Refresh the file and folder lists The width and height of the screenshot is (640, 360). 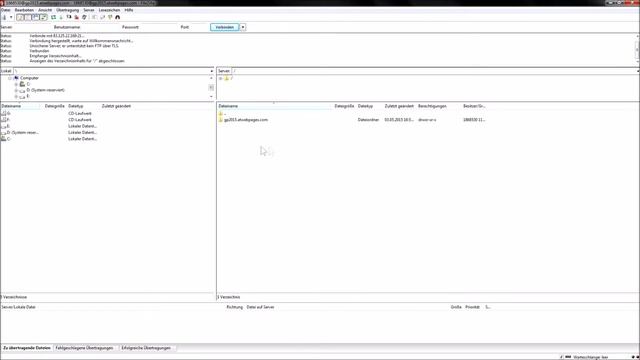(x=53, y=17)
